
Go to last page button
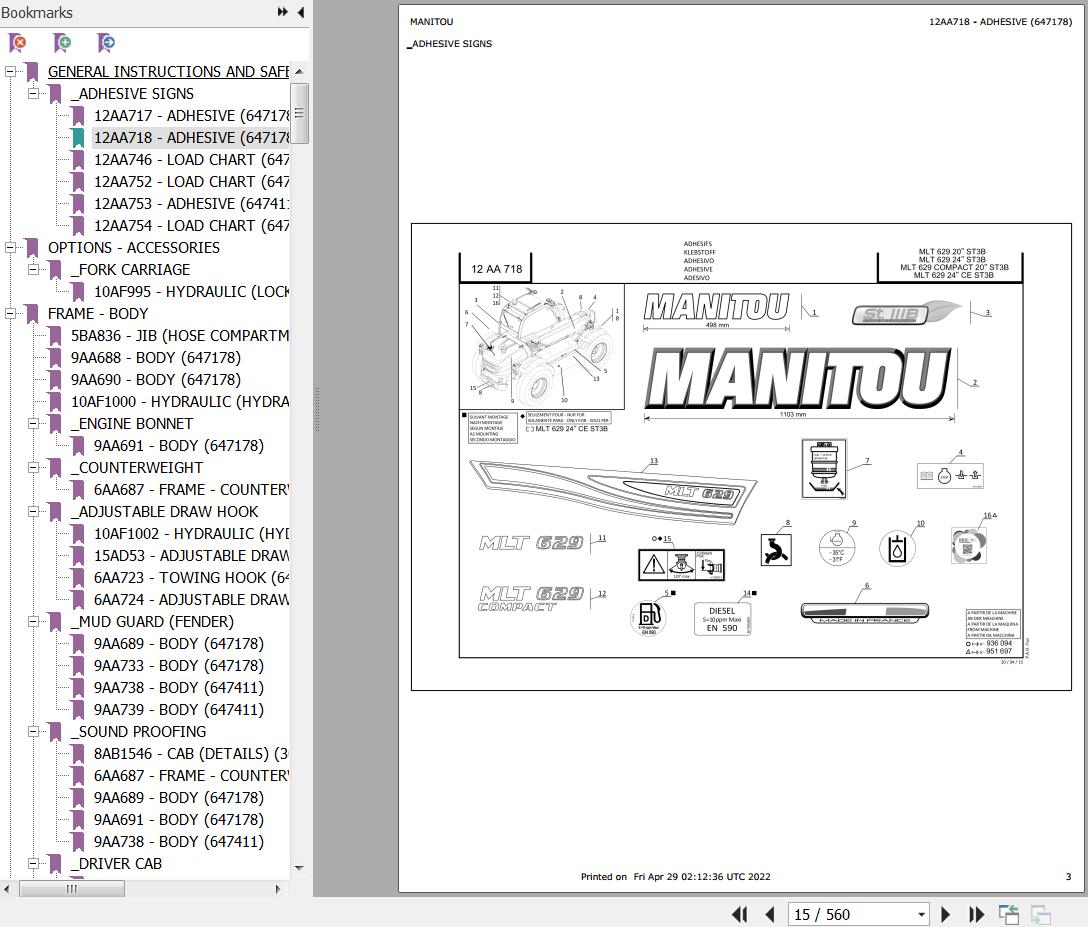pyautogui.click(x=976, y=915)
